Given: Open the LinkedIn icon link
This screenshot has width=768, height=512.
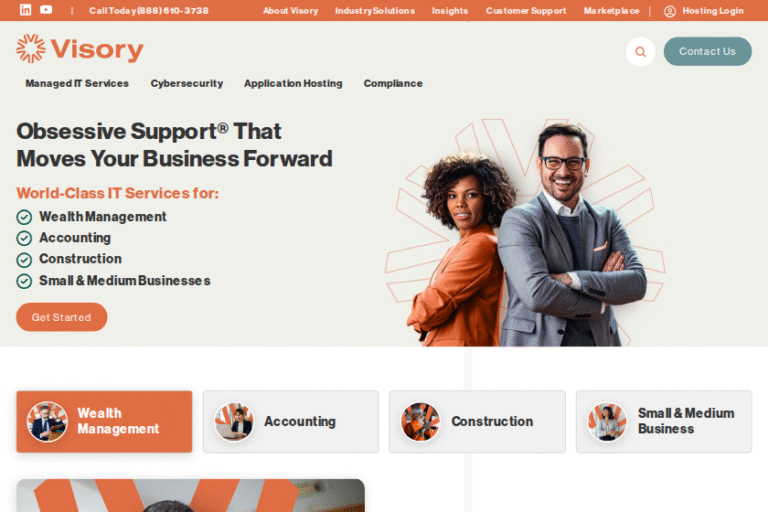Looking at the screenshot, I should pyautogui.click(x=25, y=10).
